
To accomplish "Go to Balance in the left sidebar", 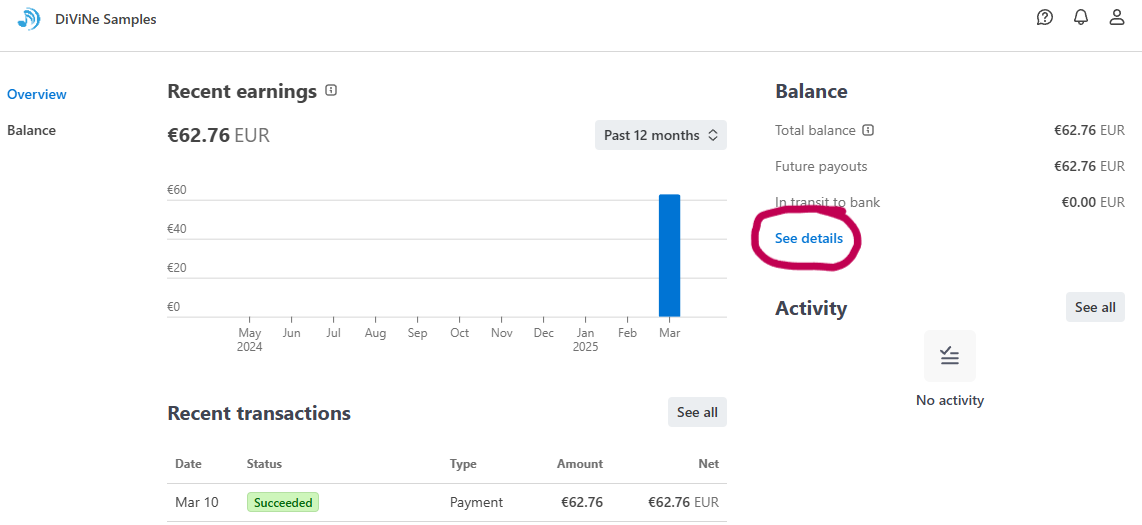I will 31,130.
